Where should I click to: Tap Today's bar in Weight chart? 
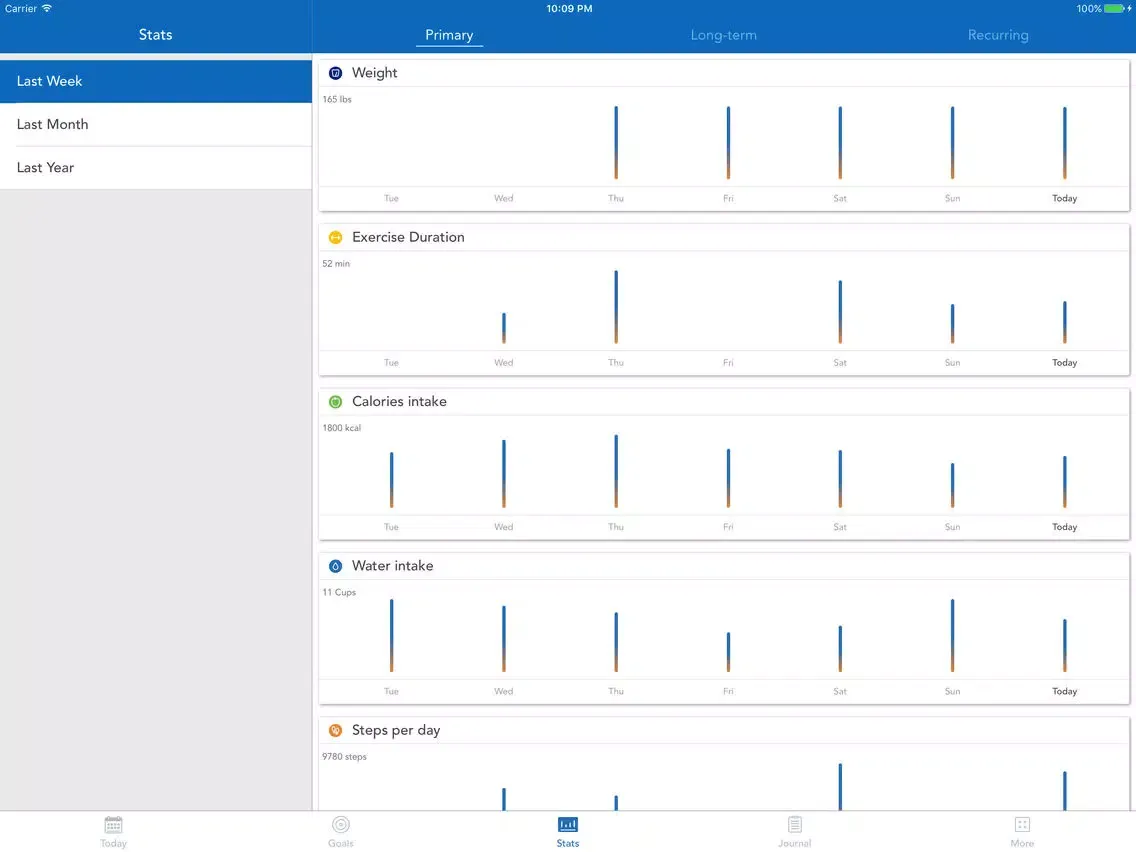pyautogui.click(x=1064, y=143)
